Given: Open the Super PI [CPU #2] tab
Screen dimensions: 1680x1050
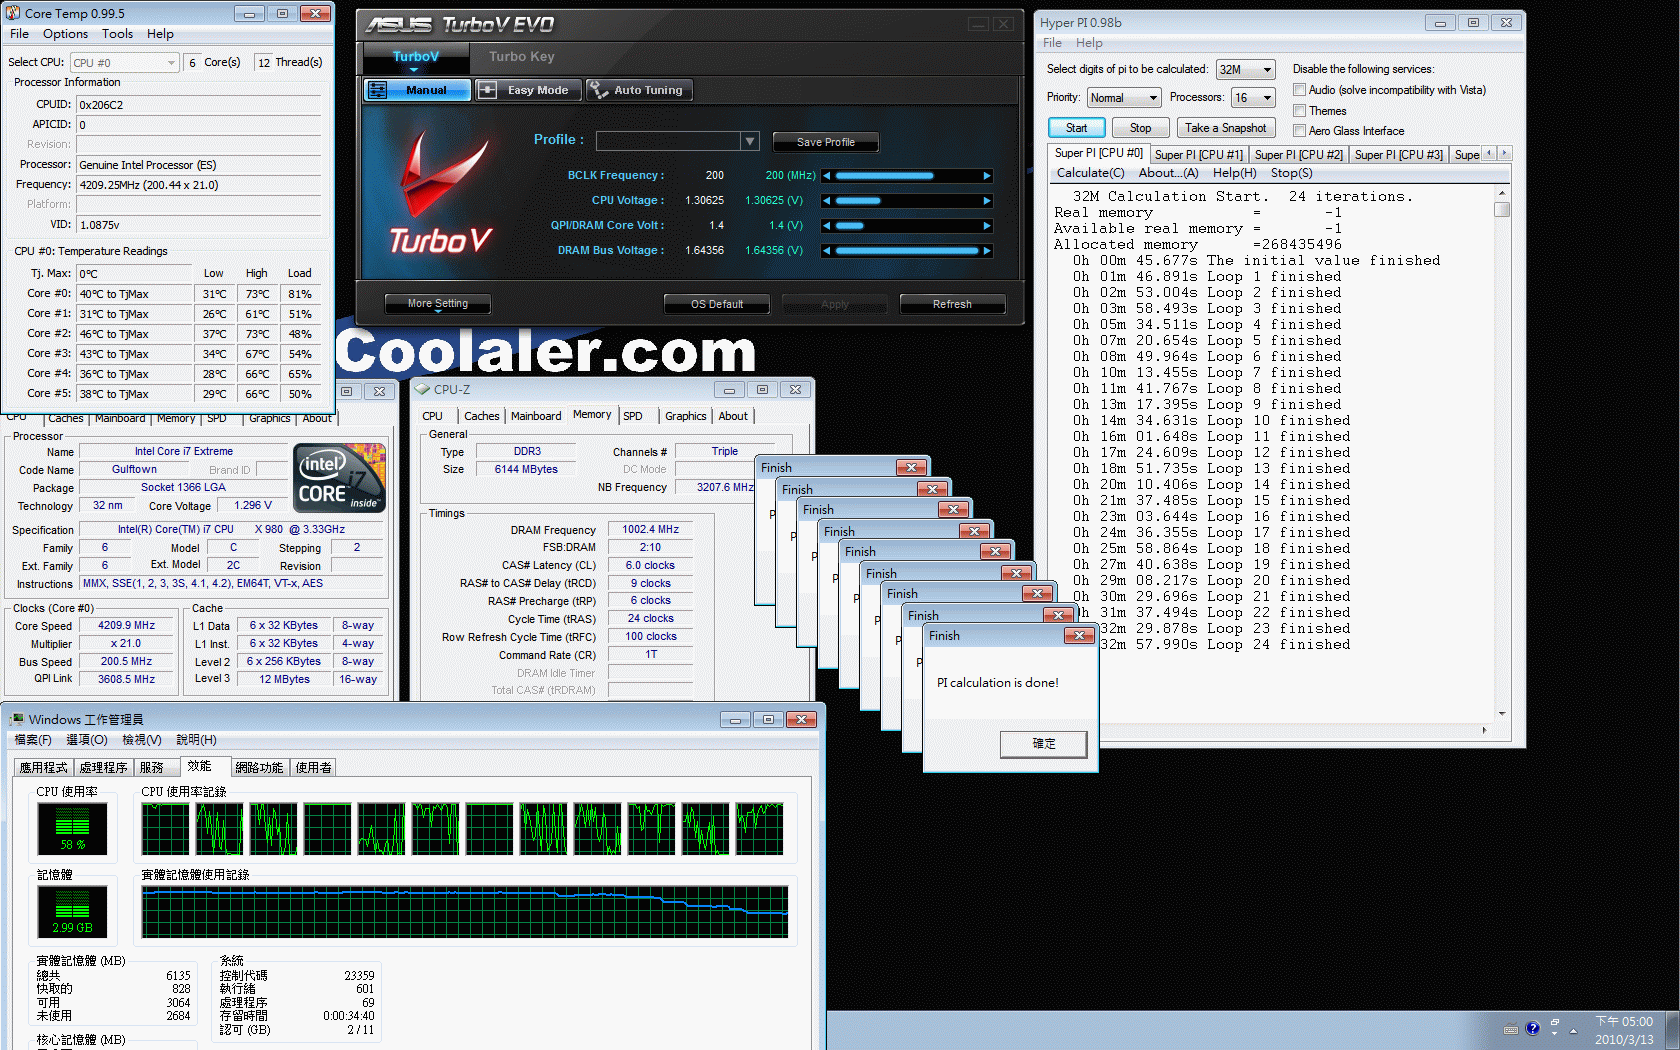Looking at the screenshot, I should point(1298,154).
